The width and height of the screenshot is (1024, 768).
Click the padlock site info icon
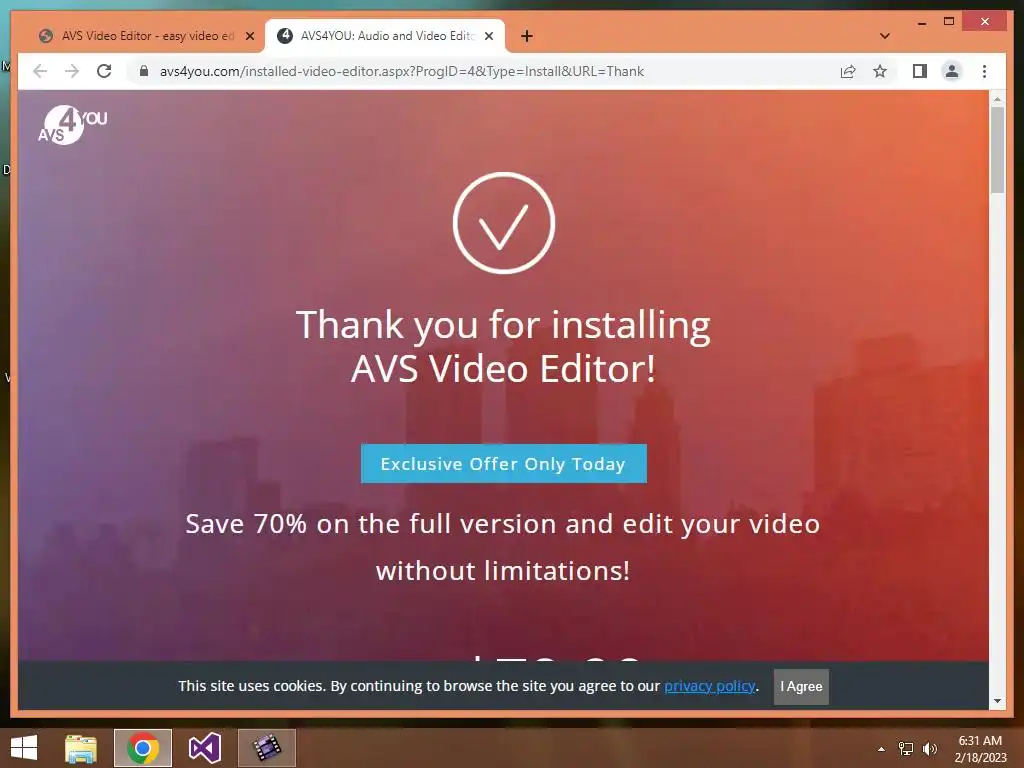tap(144, 71)
